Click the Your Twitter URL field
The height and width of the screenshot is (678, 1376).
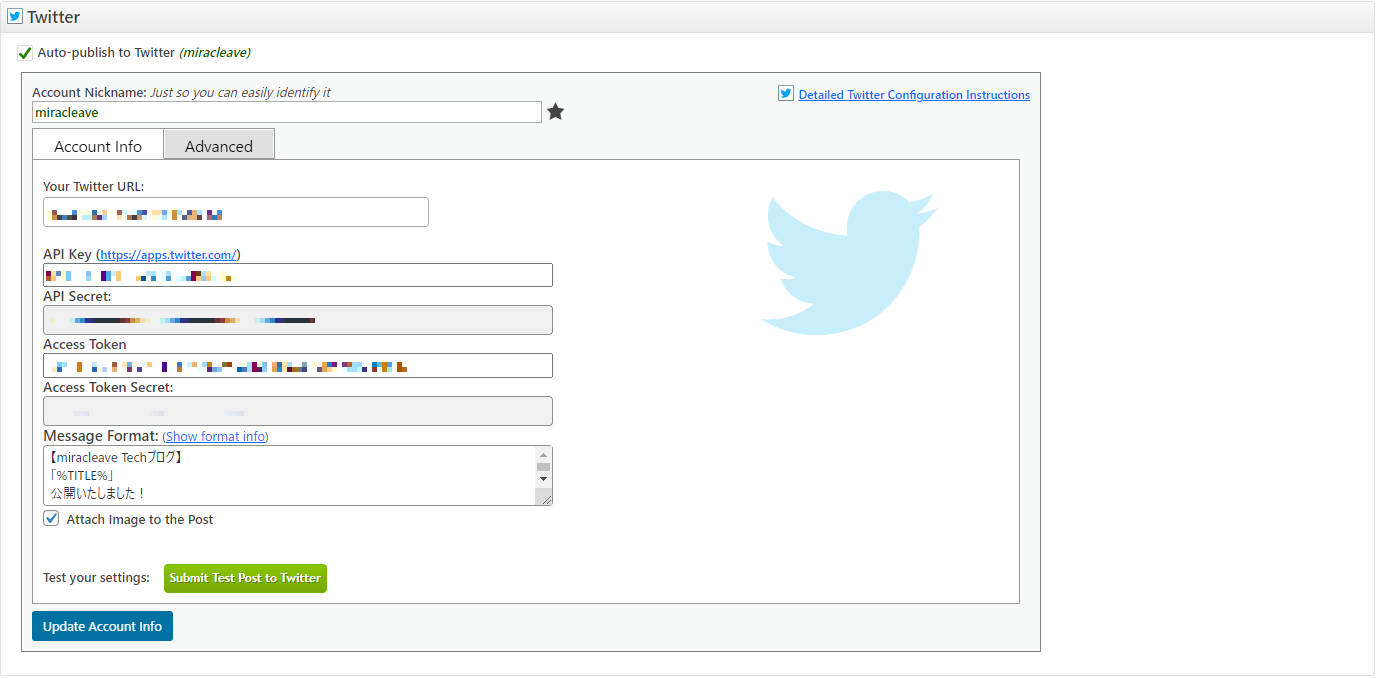(235, 212)
